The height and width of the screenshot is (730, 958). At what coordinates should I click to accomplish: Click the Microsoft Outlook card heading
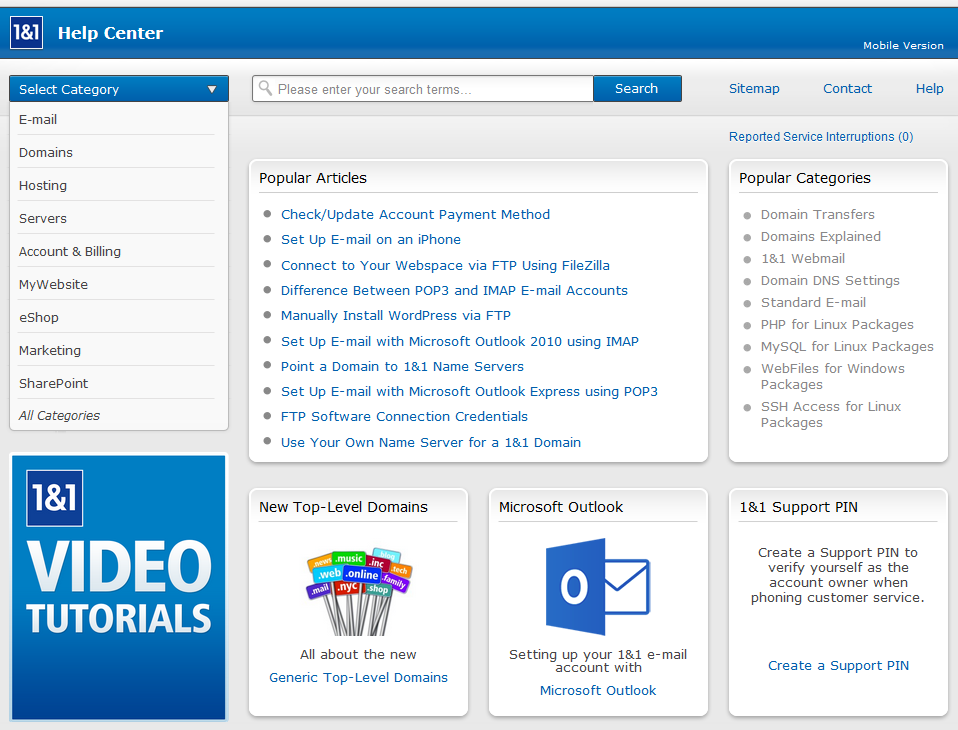tap(561, 507)
